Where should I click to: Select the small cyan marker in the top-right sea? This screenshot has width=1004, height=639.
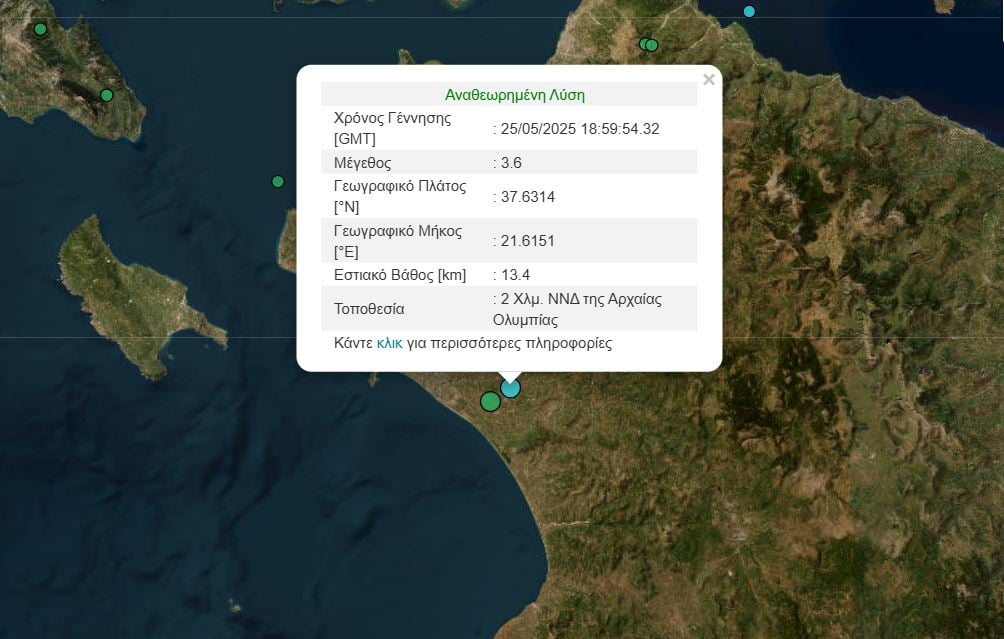point(749,11)
